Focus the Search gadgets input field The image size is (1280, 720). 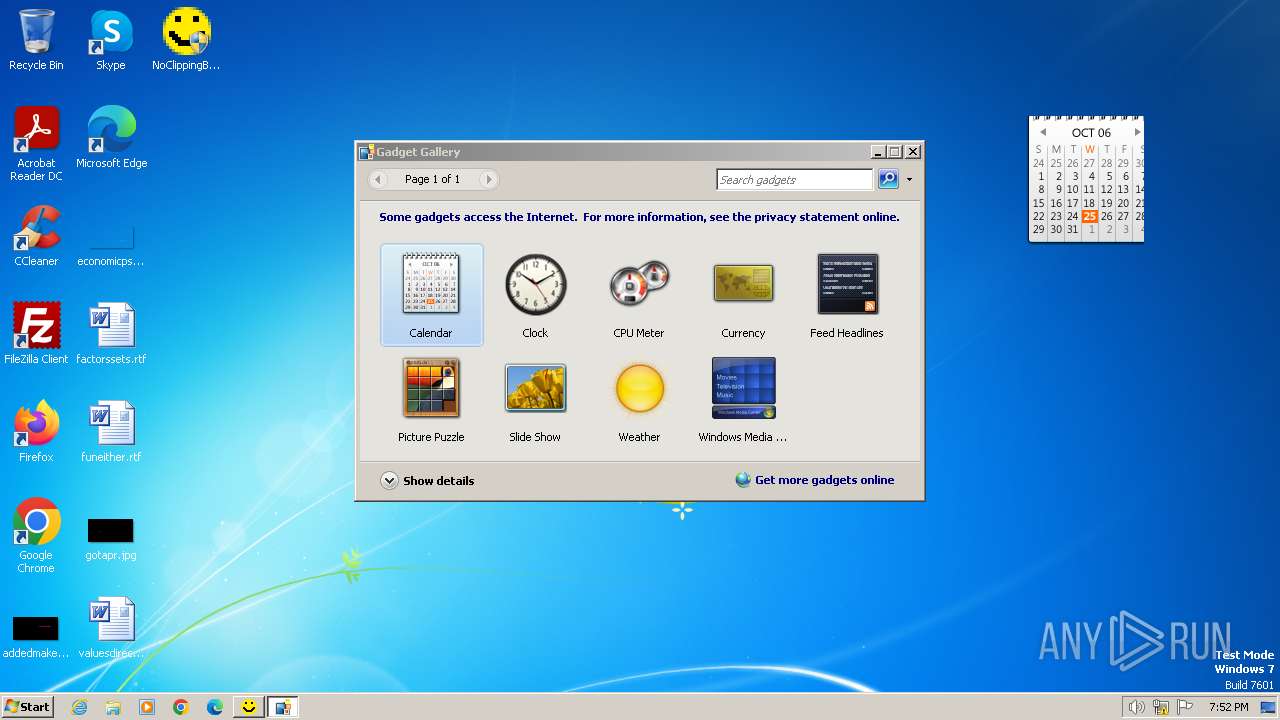pyautogui.click(x=795, y=179)
